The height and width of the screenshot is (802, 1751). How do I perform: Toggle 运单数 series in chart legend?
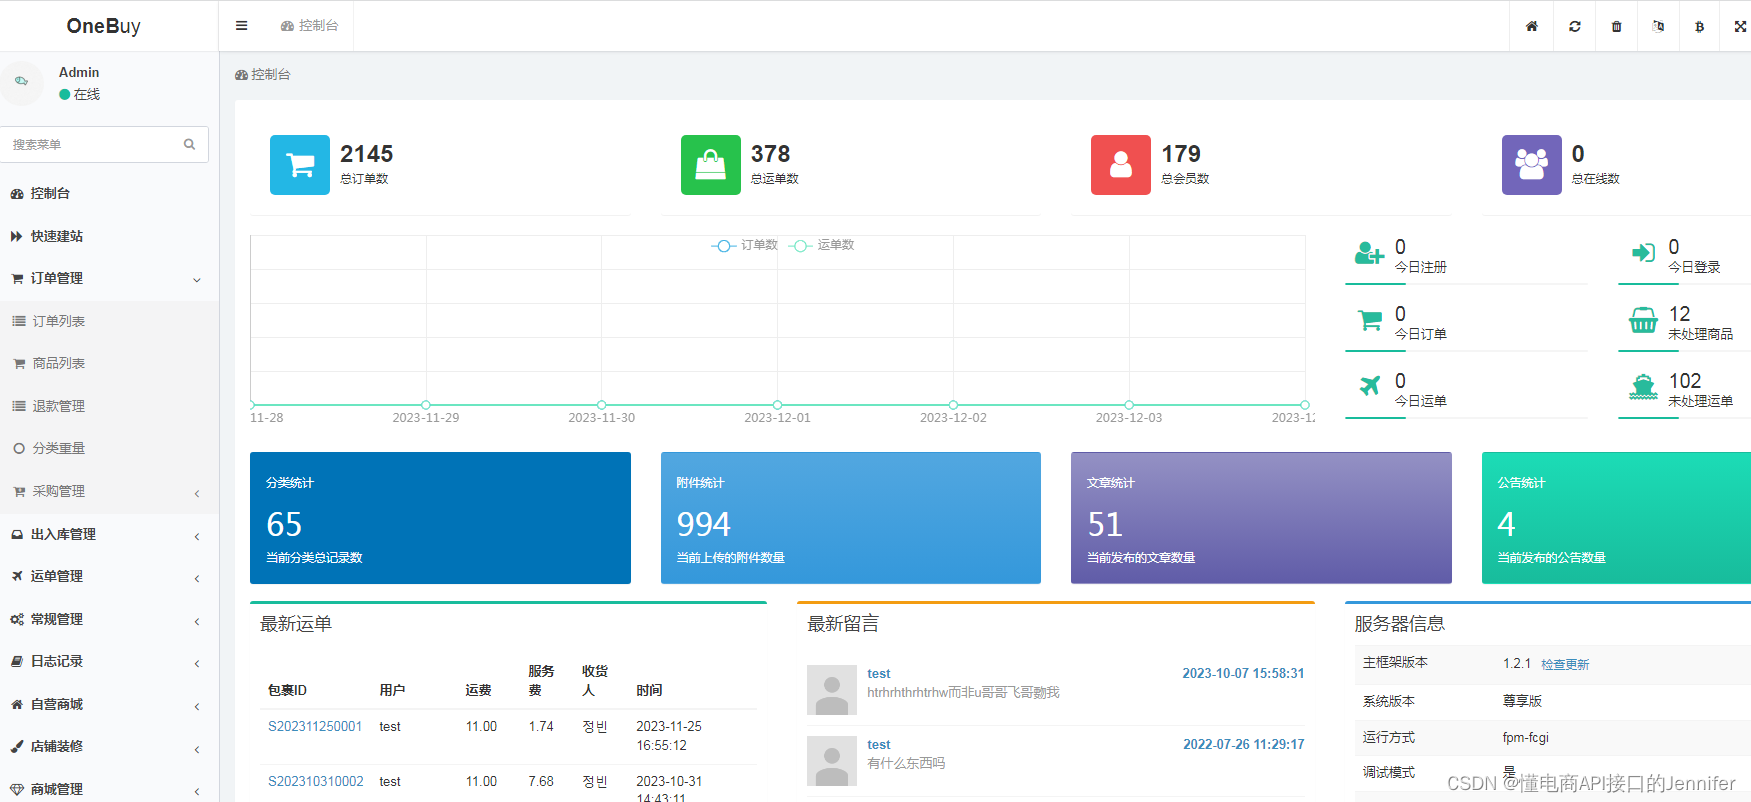coord(821,245)
